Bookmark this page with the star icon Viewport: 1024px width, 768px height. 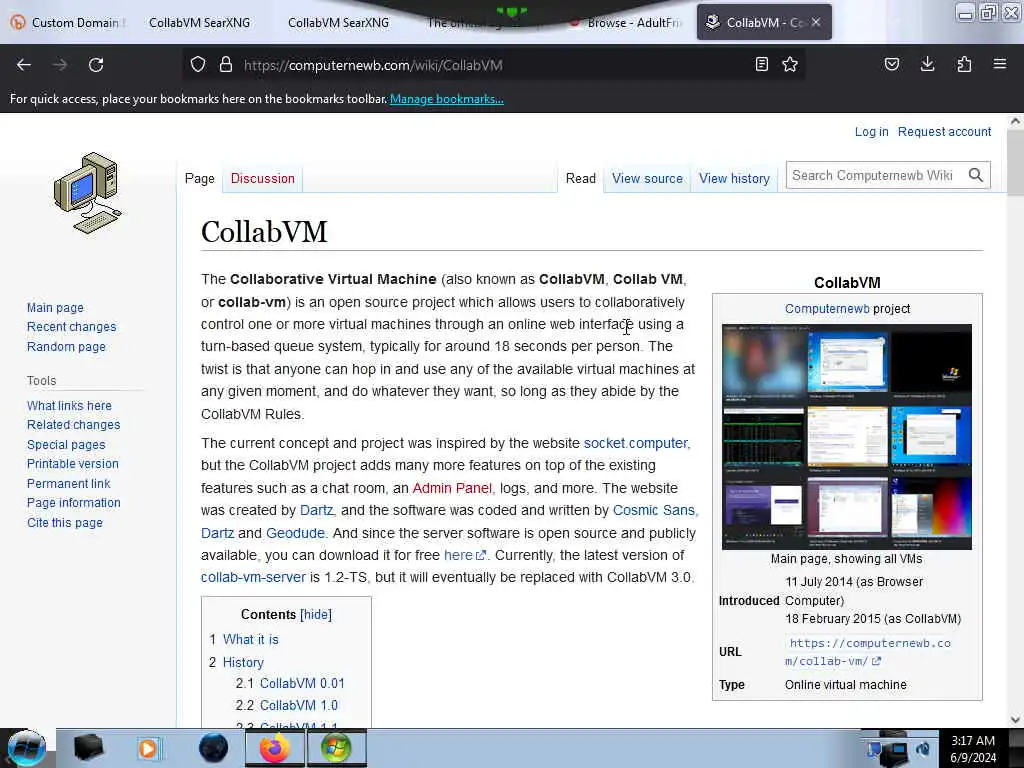pos(790,64)
